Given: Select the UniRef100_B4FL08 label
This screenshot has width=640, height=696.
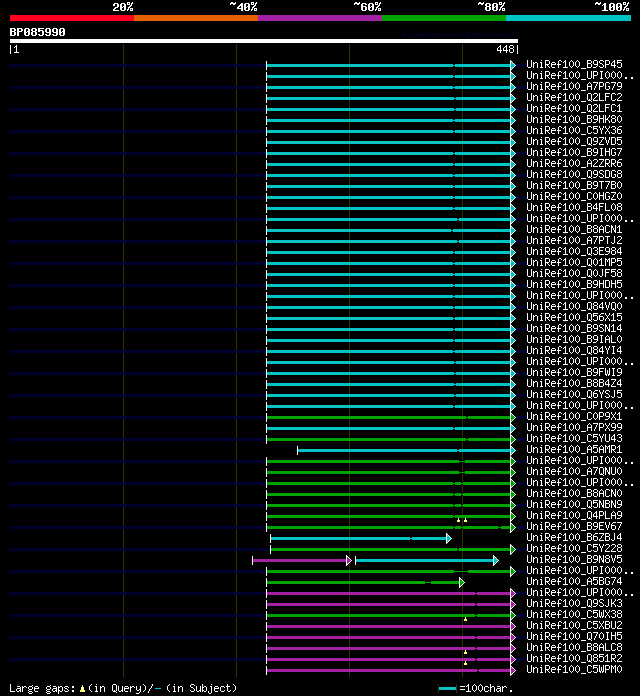Looking at the screenshot, I should pos(574,207).
